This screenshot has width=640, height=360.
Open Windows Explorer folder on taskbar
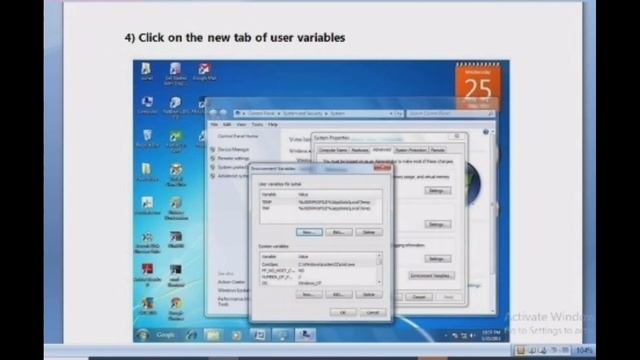pyautogui.click(x=213, y=336)
